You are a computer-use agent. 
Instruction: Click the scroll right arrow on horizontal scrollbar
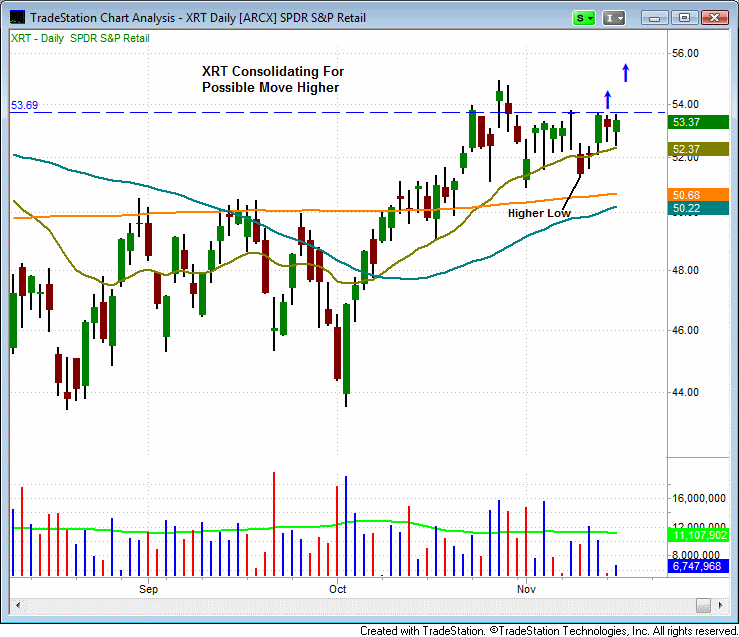click(x=721, y=605)
